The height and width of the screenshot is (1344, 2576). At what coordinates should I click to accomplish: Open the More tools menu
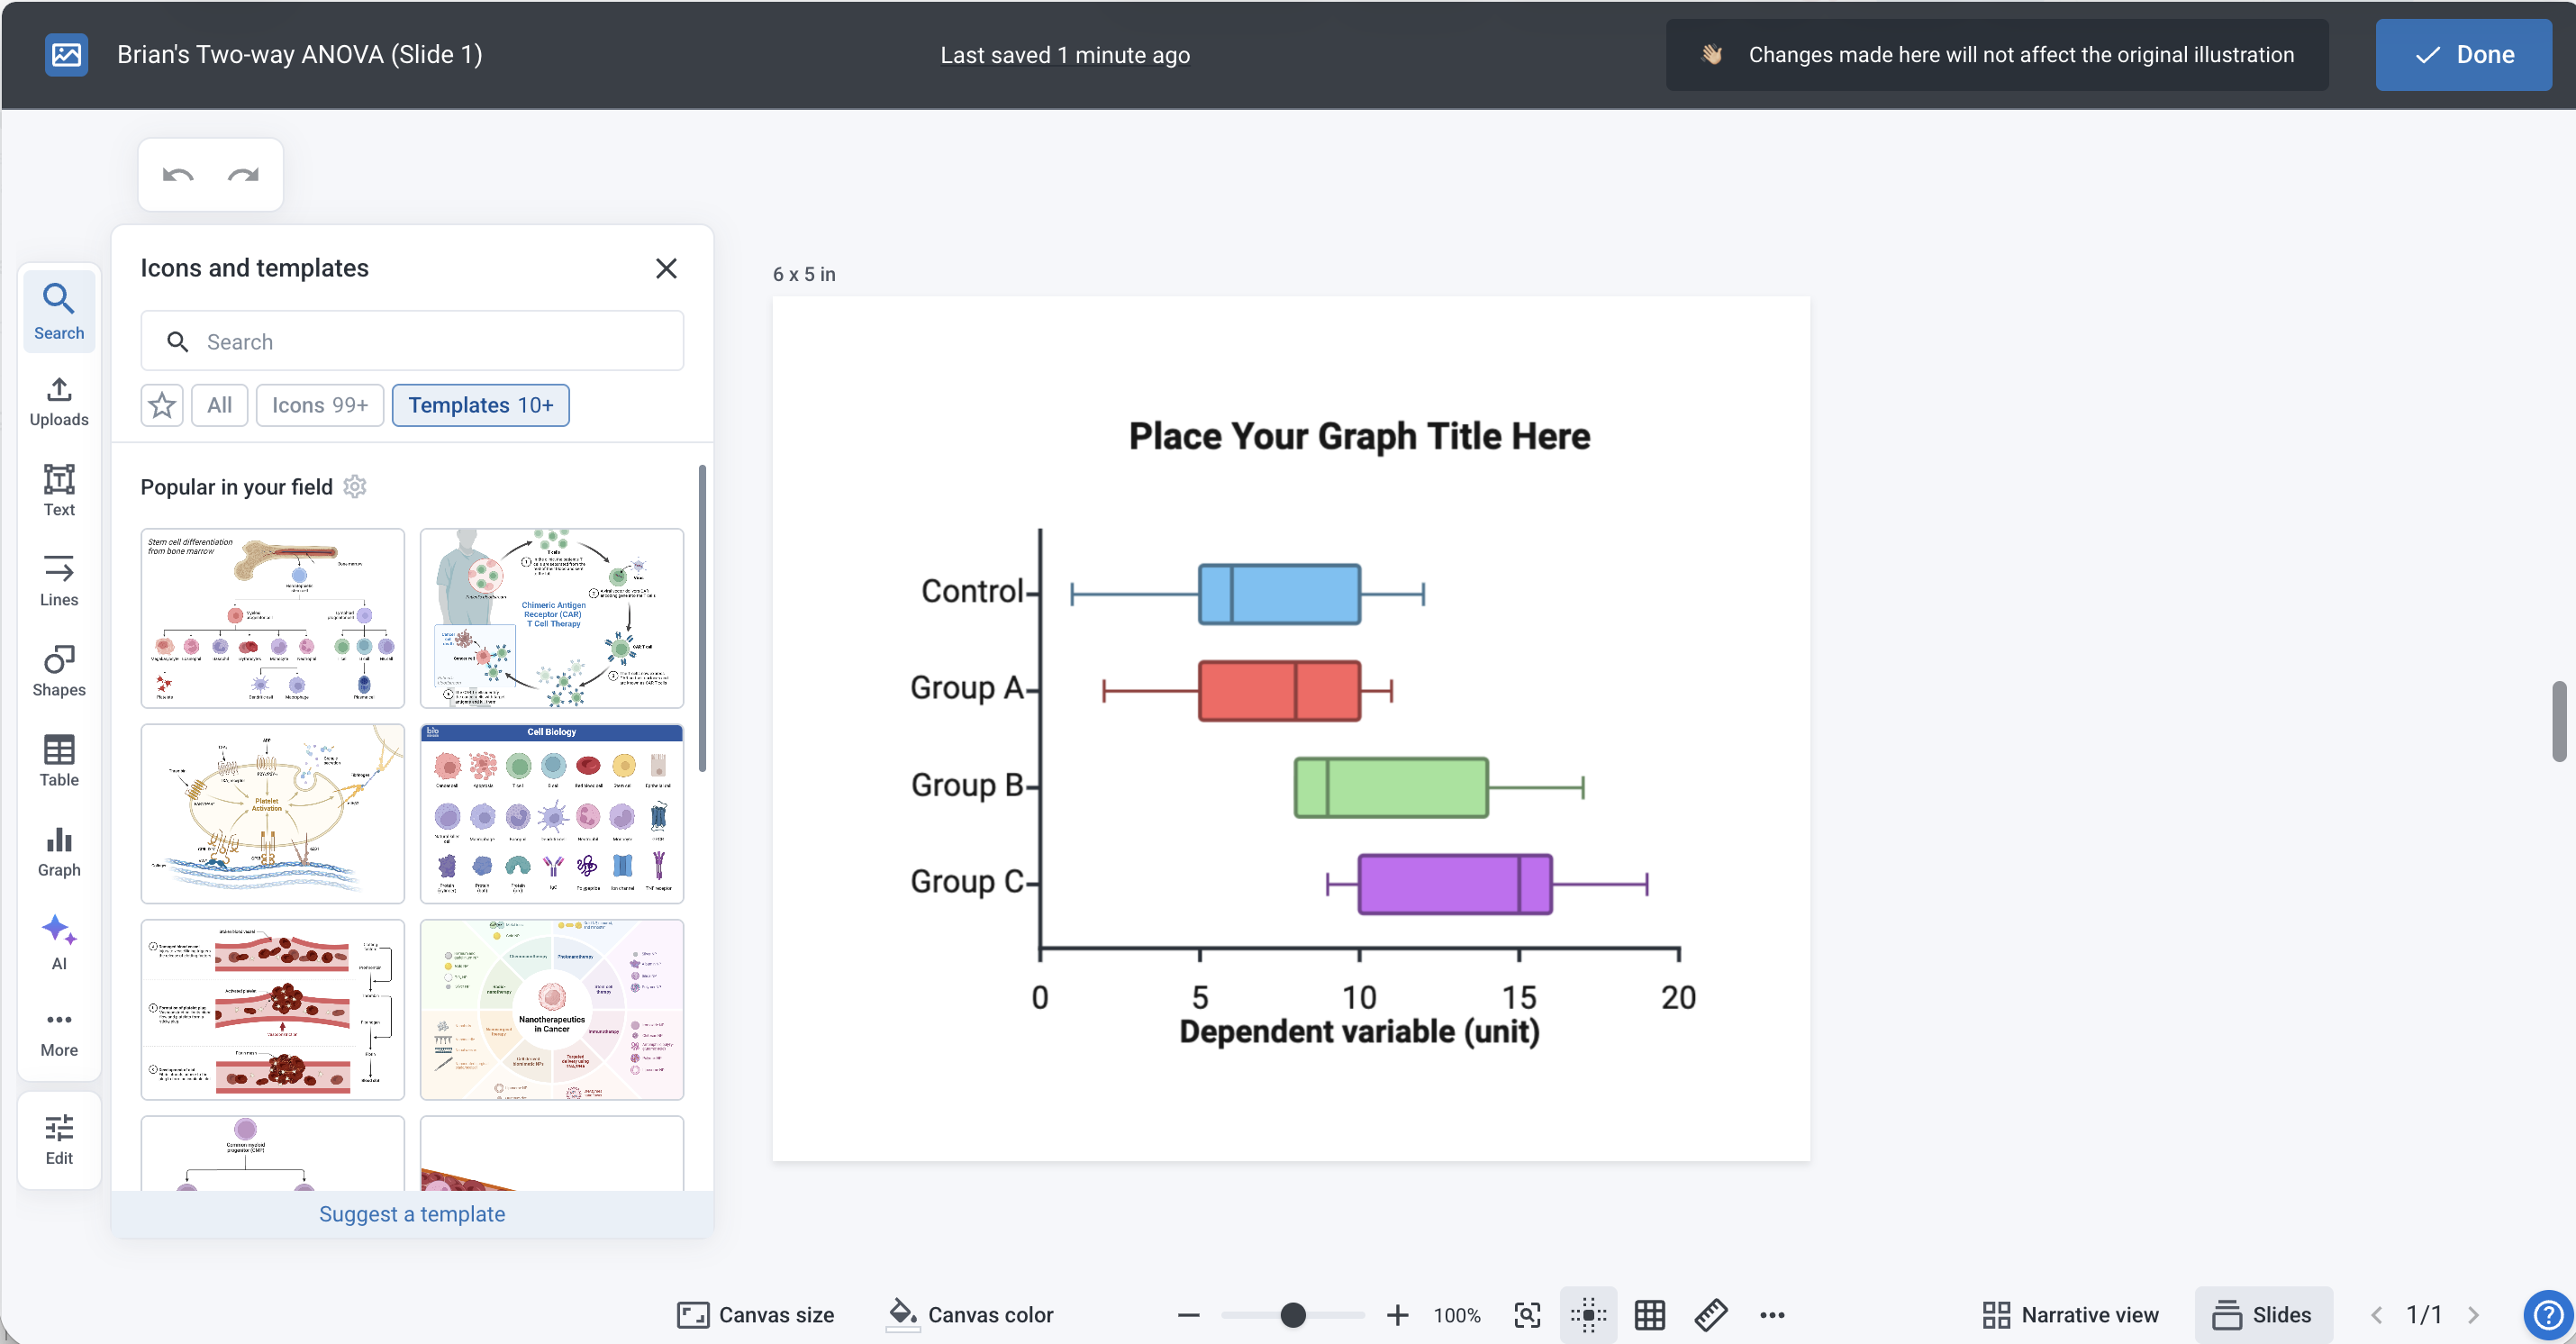click(59, 1032)
